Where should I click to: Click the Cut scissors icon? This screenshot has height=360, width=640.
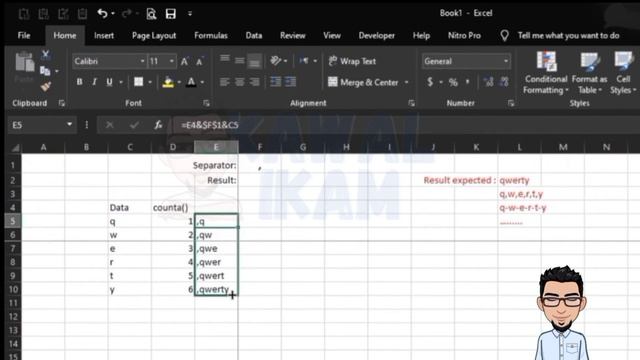pos(45,55)
